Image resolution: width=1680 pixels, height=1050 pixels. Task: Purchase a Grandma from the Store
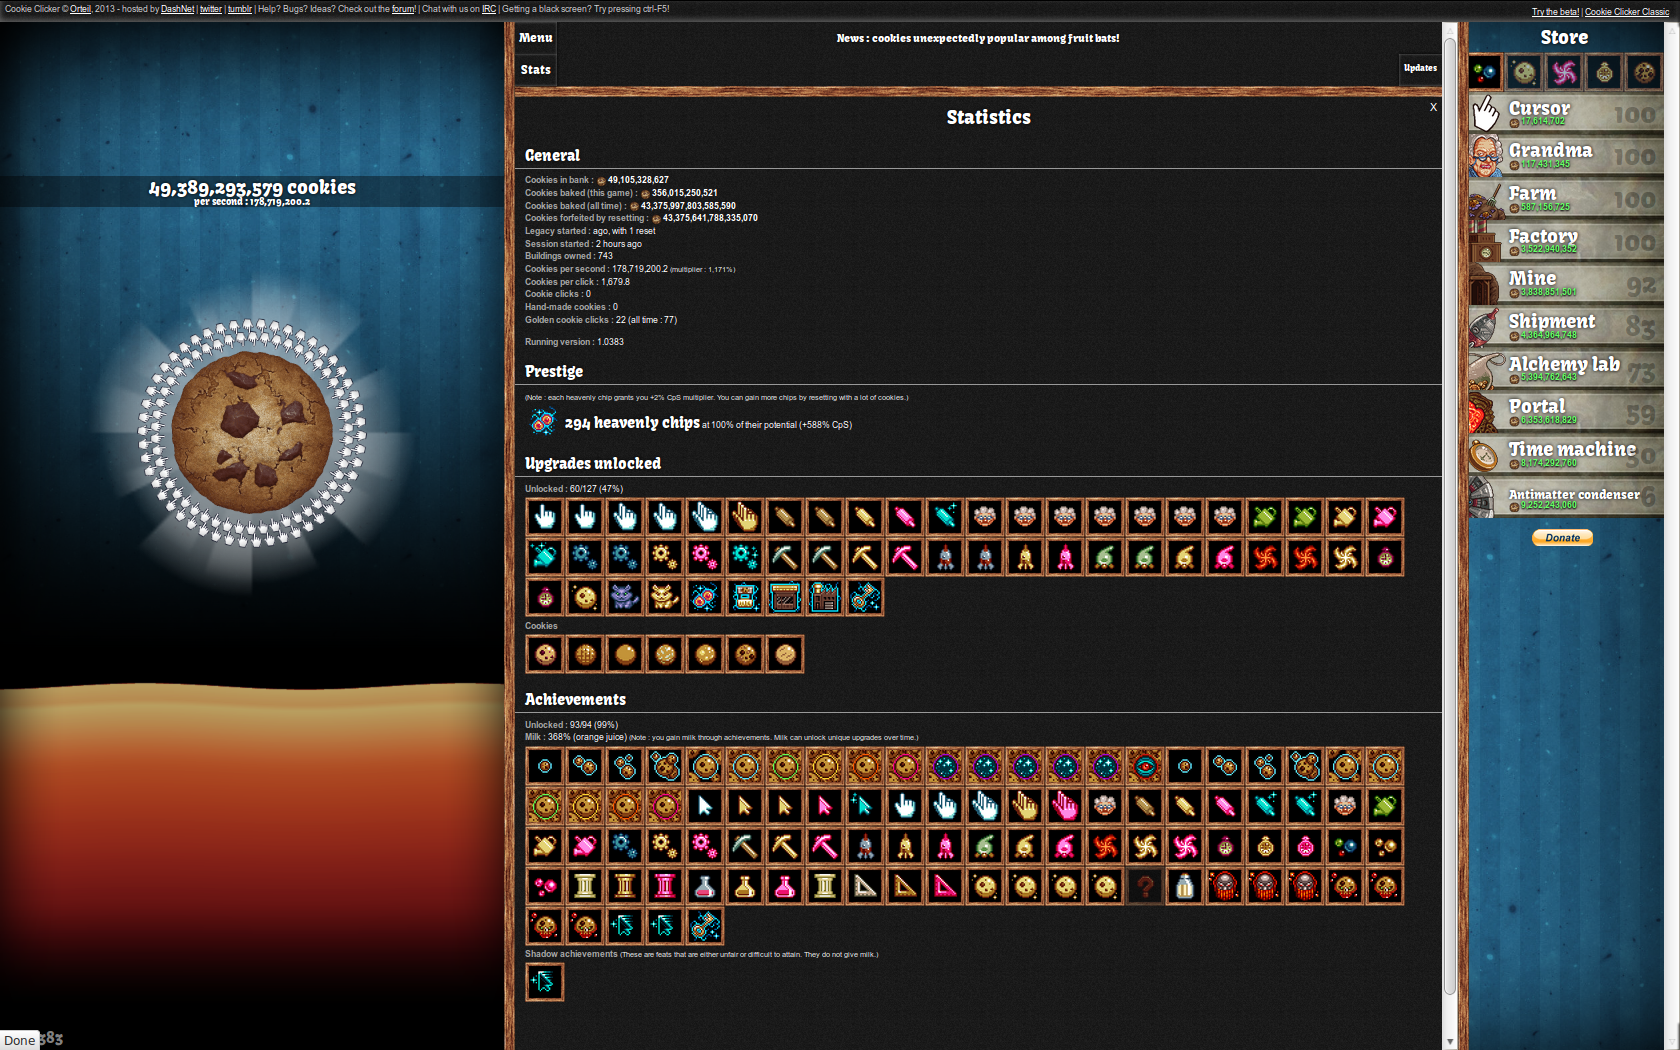[1565, 156]
